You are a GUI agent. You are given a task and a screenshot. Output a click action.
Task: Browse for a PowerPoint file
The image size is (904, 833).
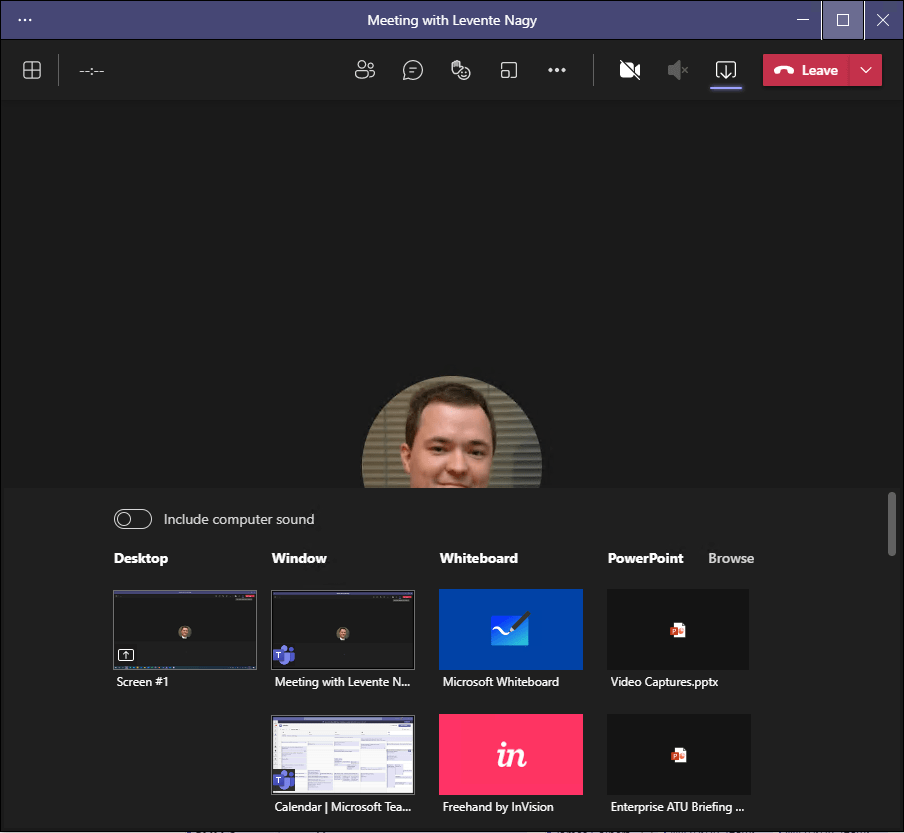[x=731, y=558]
